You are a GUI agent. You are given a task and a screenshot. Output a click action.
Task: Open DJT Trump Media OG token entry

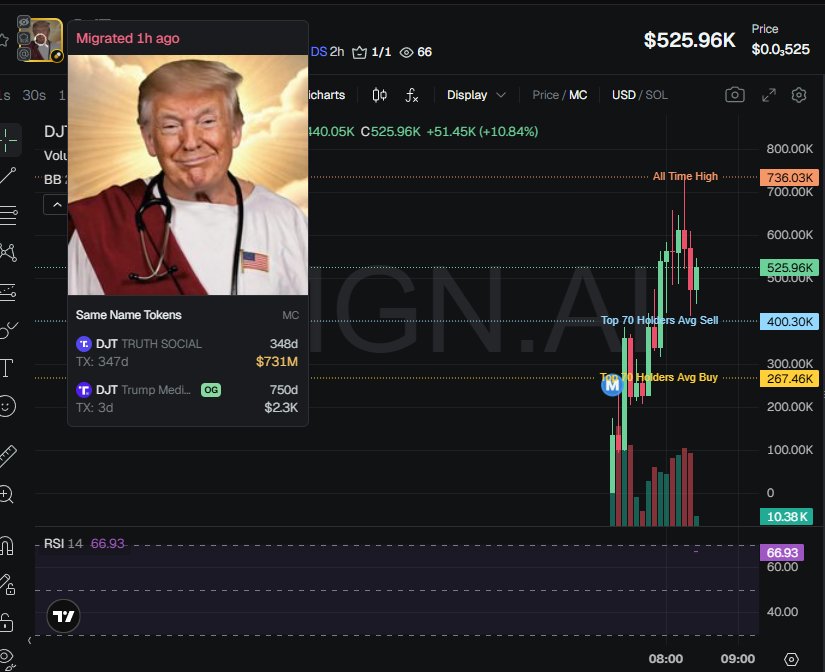pos(187,398)
